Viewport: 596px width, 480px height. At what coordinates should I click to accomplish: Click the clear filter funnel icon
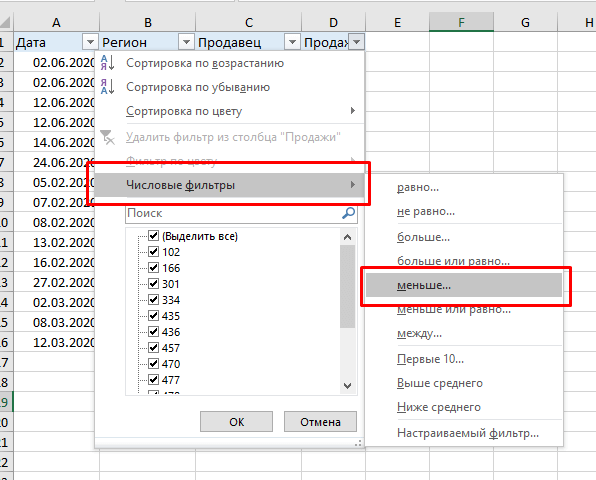[107, 137]
